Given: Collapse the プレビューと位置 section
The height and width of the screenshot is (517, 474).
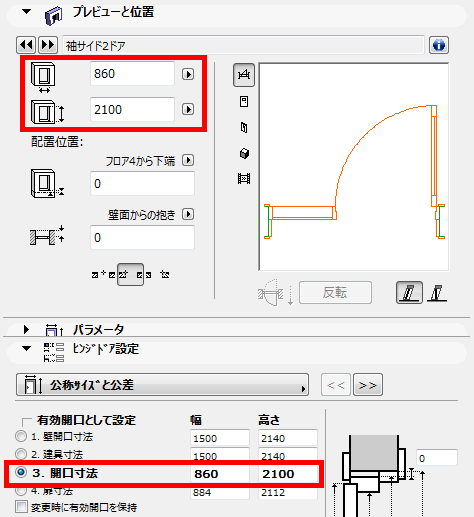Looking at the screenshot, I should 26,12.
